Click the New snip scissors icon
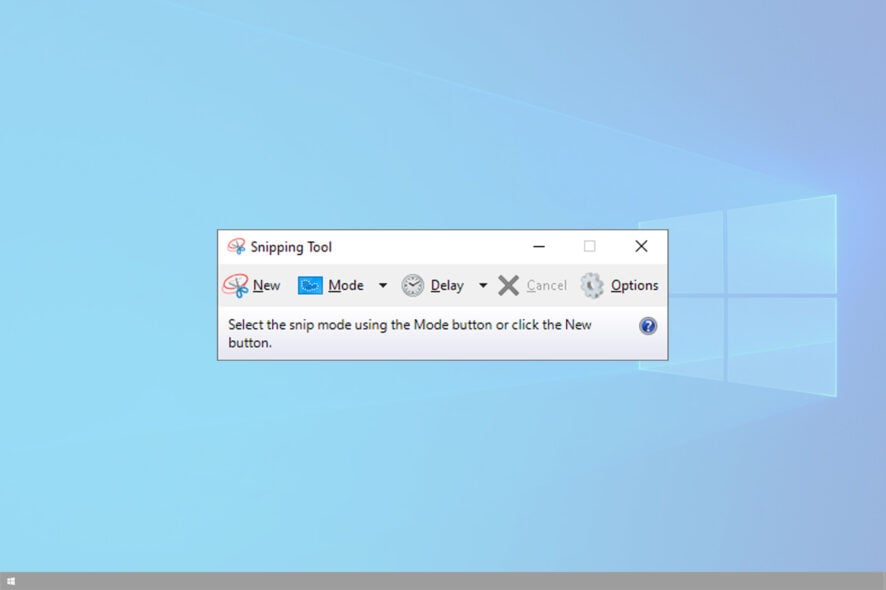 [236, 285]
